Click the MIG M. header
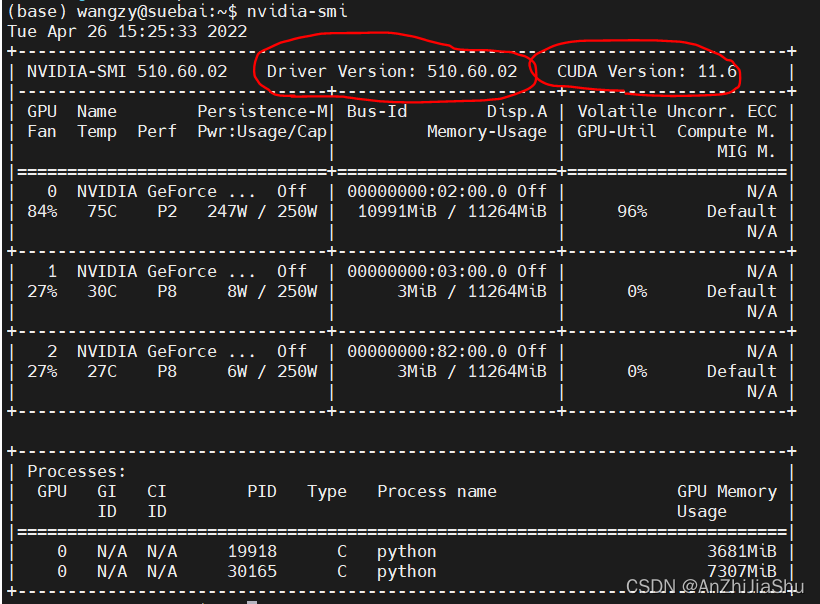Image resolution: width=820 pixels, height=604 pixels. pyautogui.click(x=746, y=152)
